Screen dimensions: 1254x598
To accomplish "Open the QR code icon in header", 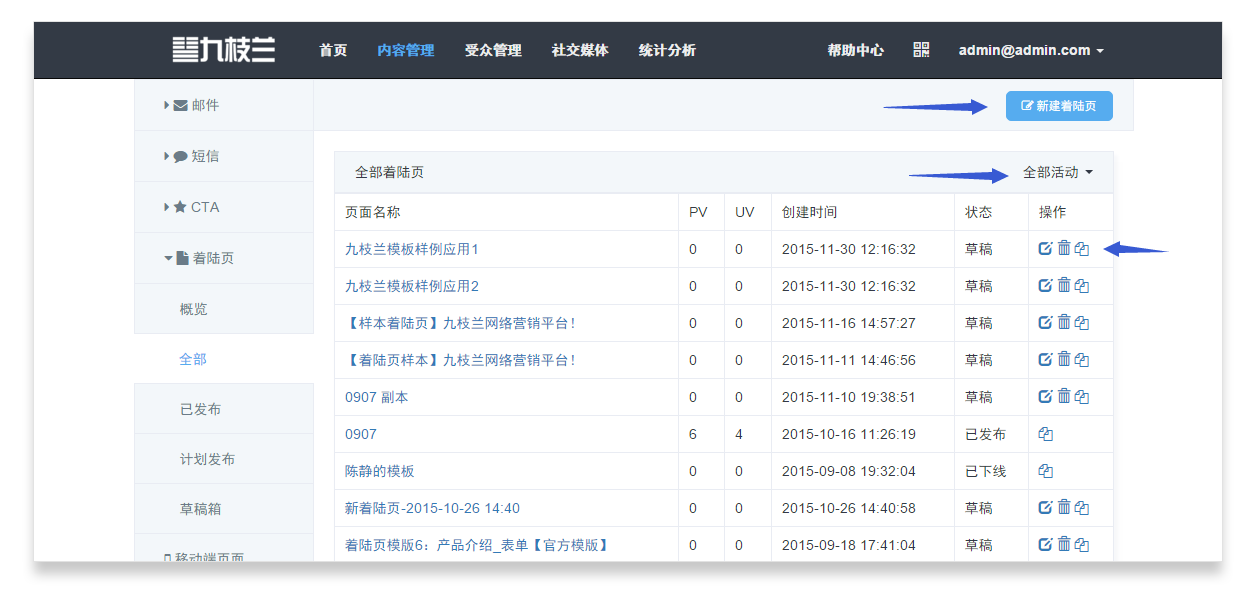I will [x=921, y=50].
